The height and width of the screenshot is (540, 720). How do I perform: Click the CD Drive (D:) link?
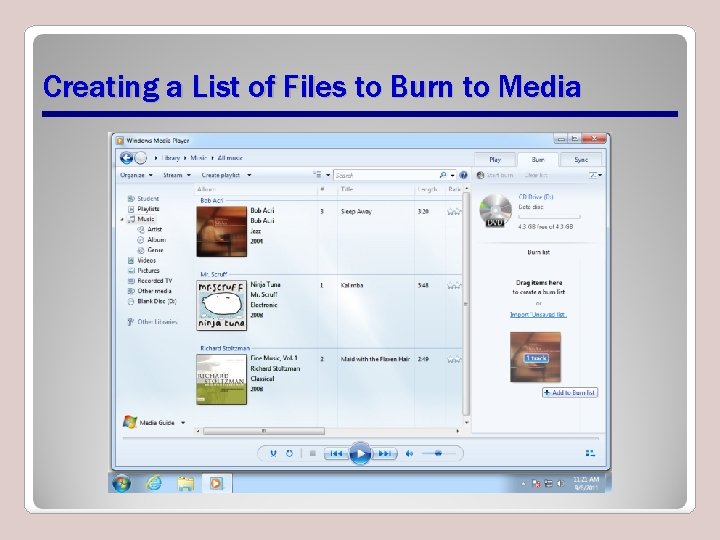coord(536,197)
